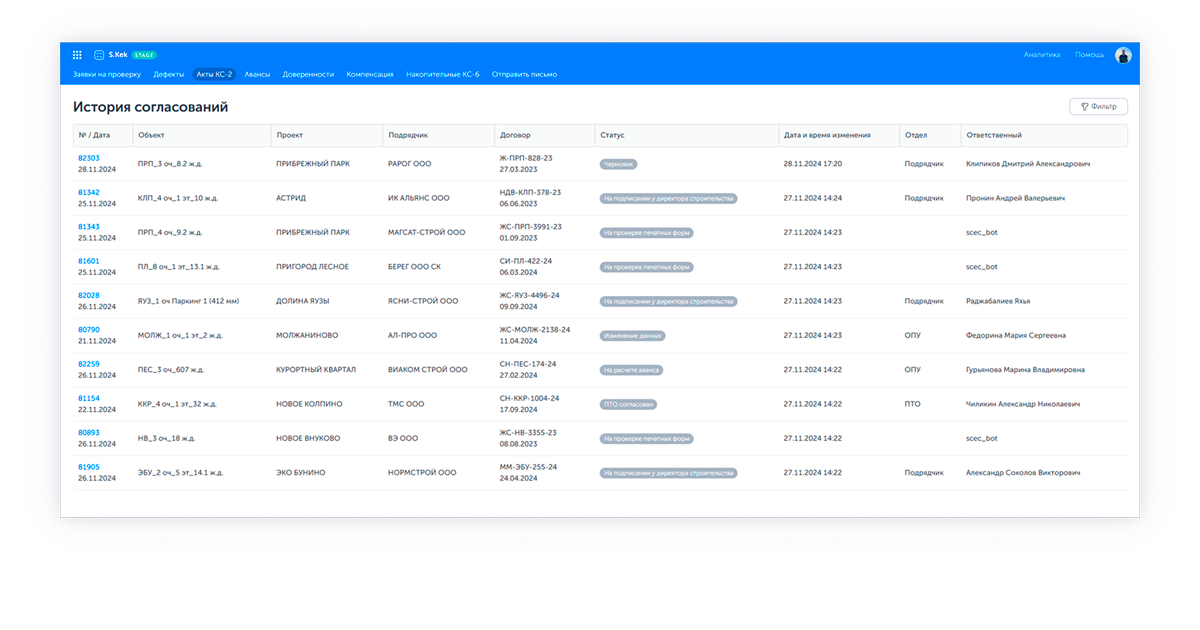1200x630 pixels.
Task: Switch to Доверенности tab
Action: (x=308, y=74)
